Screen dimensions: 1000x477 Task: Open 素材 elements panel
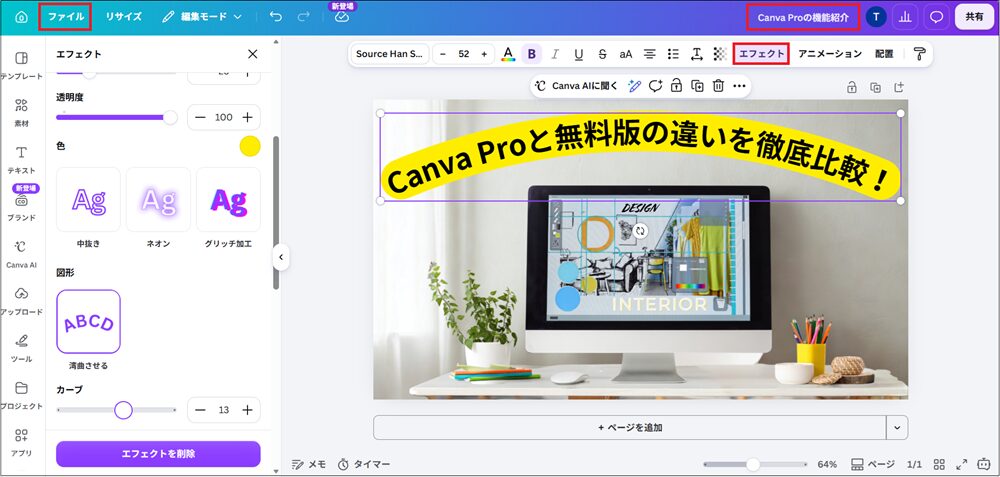pos(22,112)
